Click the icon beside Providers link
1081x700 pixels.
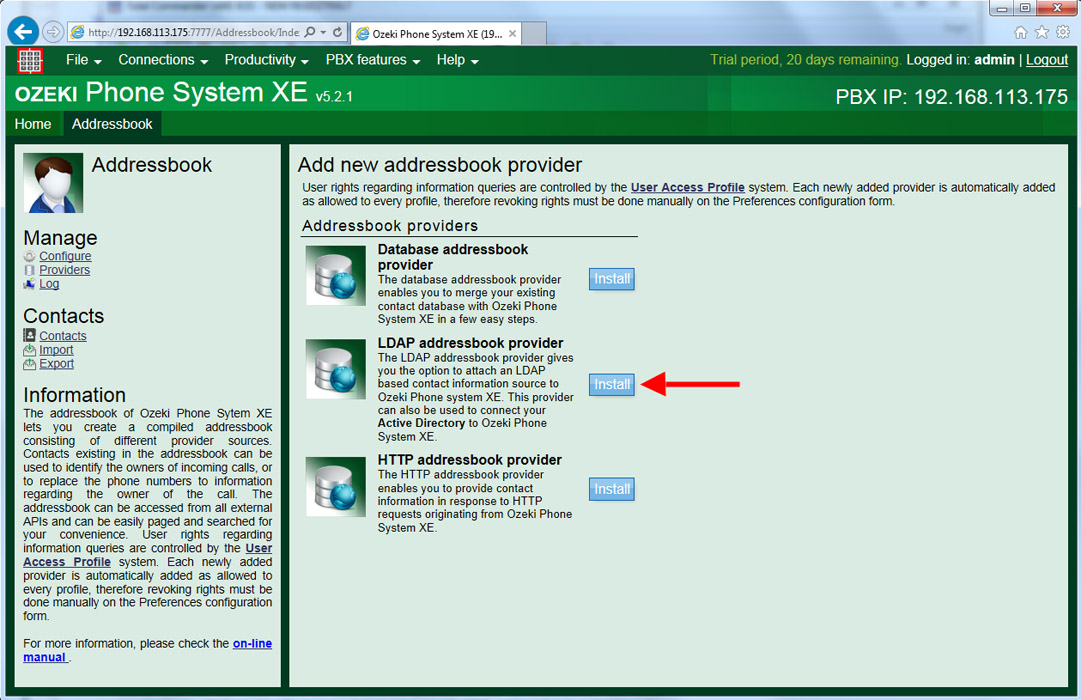(30, 270)
